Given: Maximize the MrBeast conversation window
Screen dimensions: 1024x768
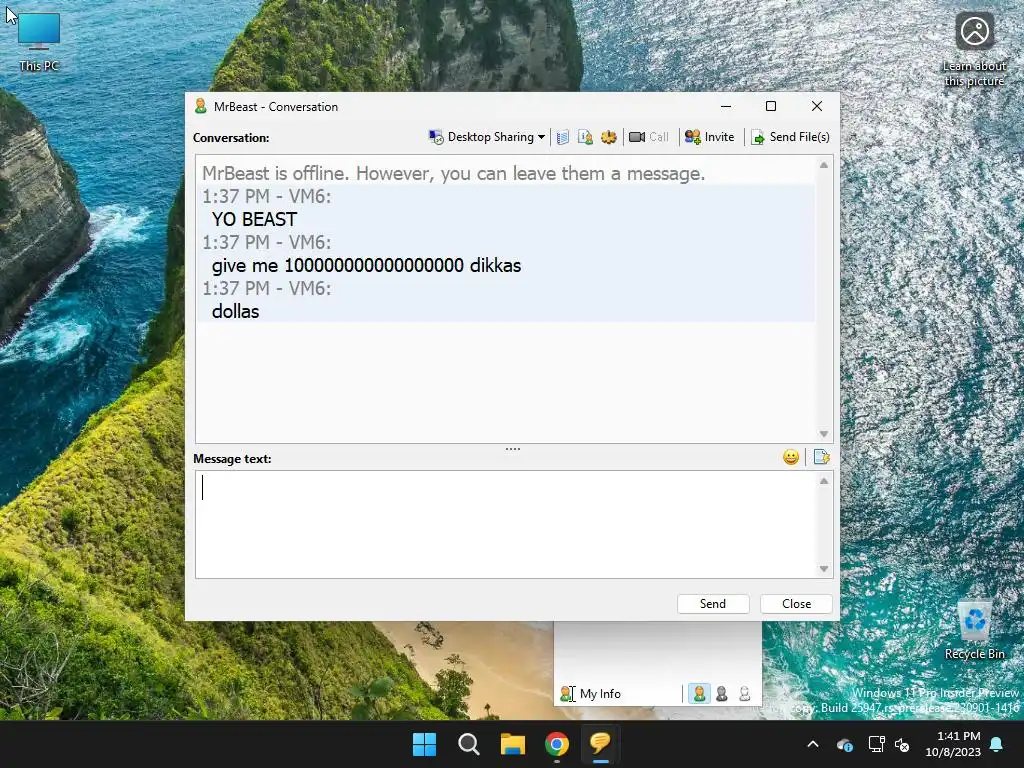Looking at the screenshot, I should pos(771,106).
